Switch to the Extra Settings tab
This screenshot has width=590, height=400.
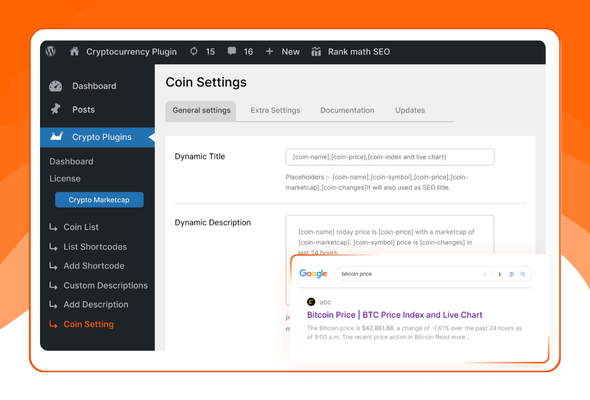(x=275, y=110)
